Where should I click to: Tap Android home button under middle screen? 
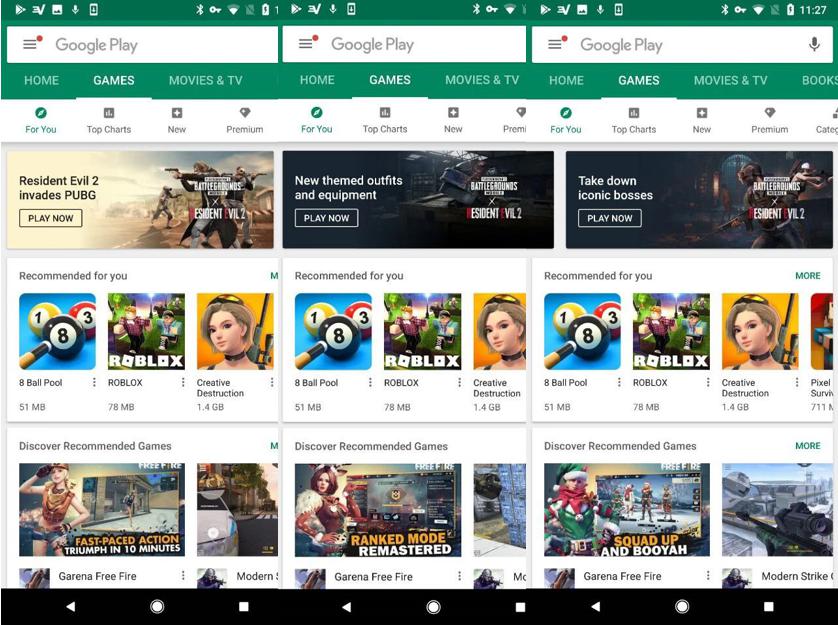(433, 607)
